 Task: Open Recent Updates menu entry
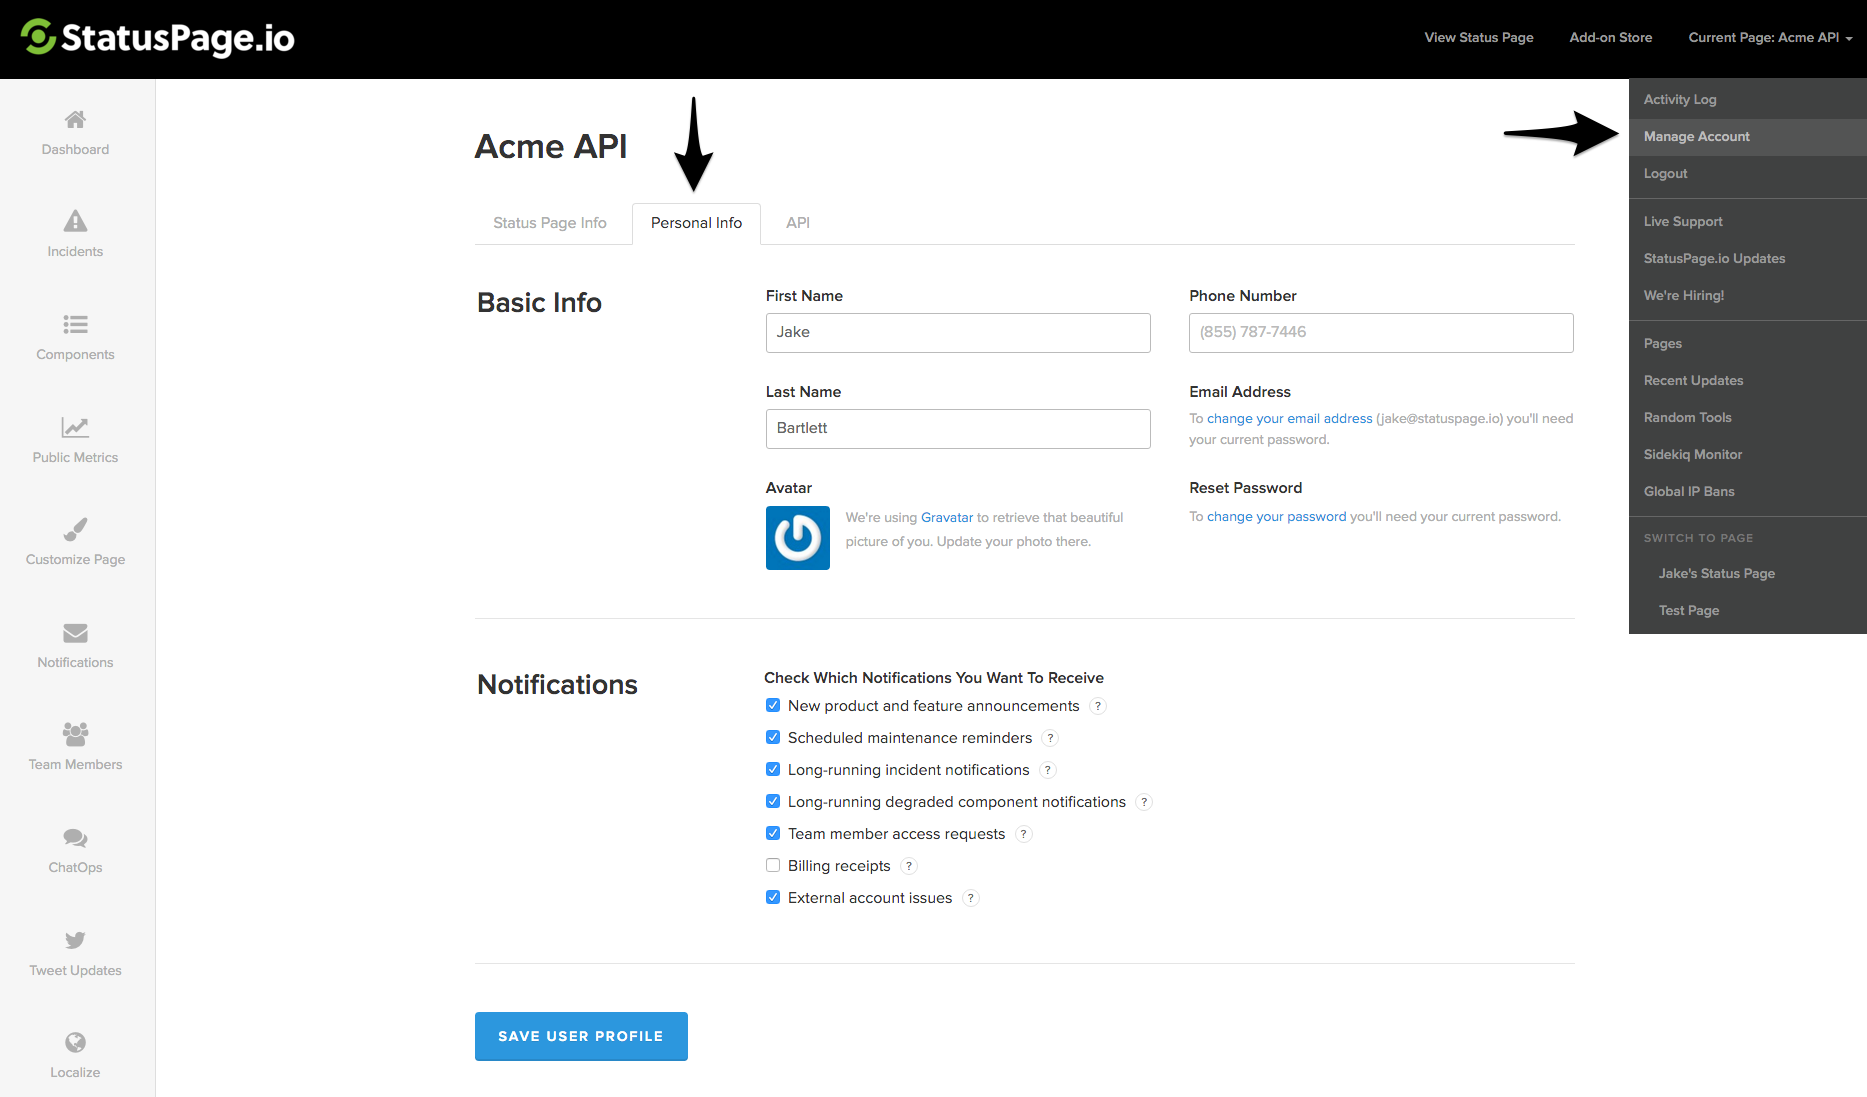[1748, 380]
